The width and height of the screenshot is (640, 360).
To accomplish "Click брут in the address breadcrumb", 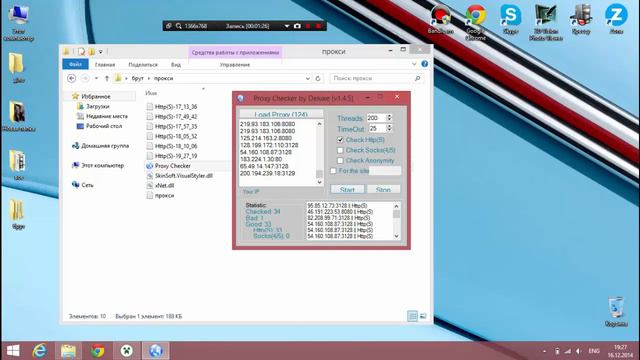I will click(x=138, y=78).
